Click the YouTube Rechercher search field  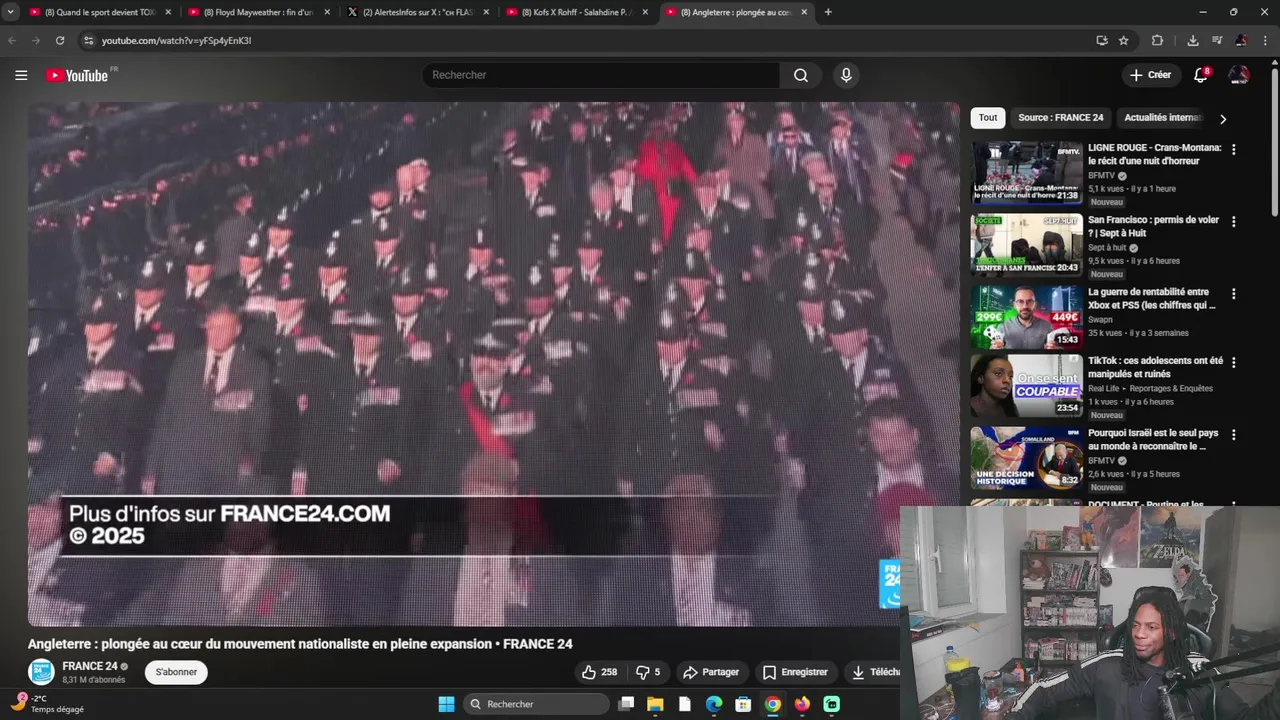click(600, 75)
